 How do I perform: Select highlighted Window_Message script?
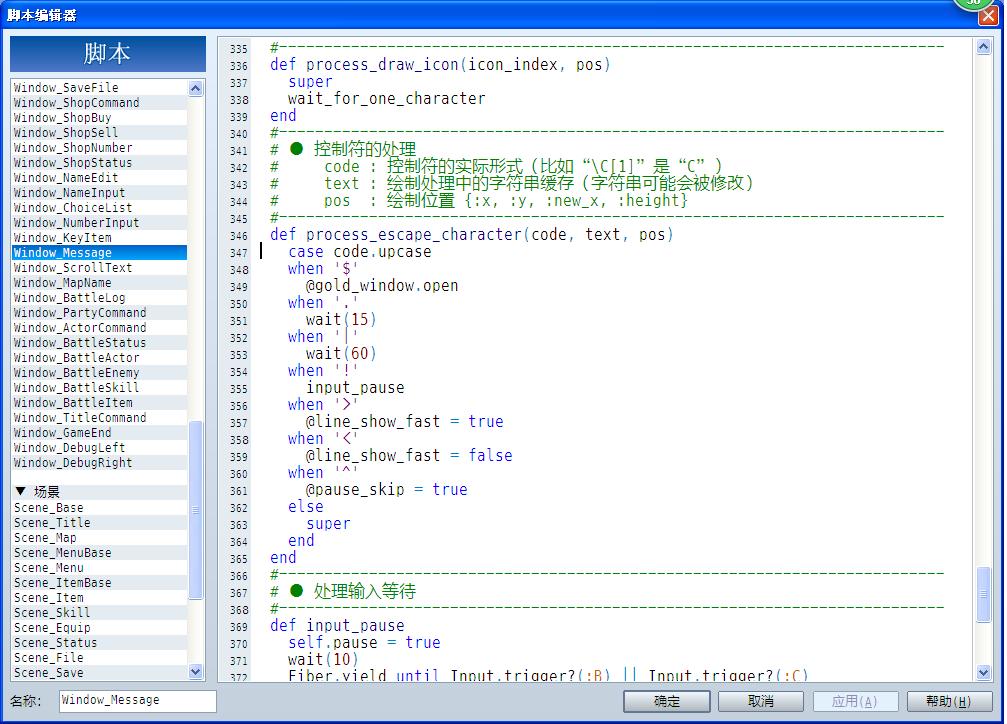click(100, 252)
